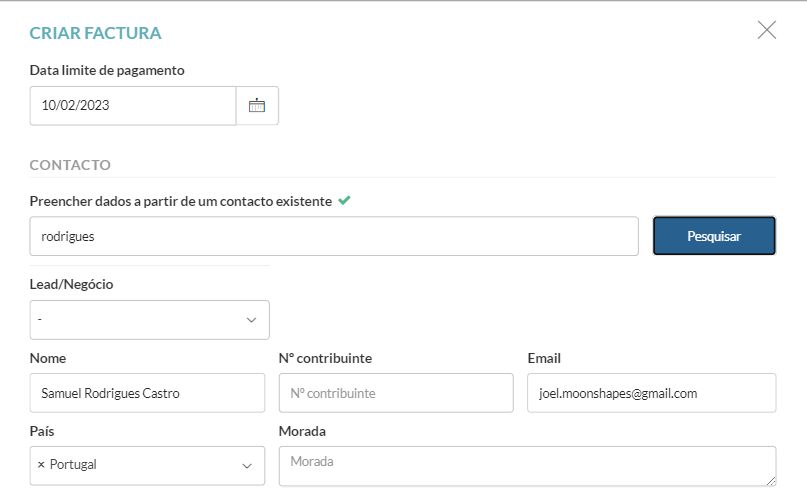
Task: Edit the Email field
Action: tap(652, 393)
